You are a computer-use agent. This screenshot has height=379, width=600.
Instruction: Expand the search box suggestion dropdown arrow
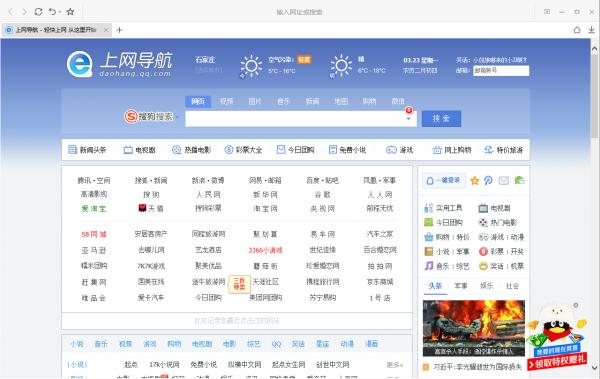pyautogui.click(x=408, y=119)
